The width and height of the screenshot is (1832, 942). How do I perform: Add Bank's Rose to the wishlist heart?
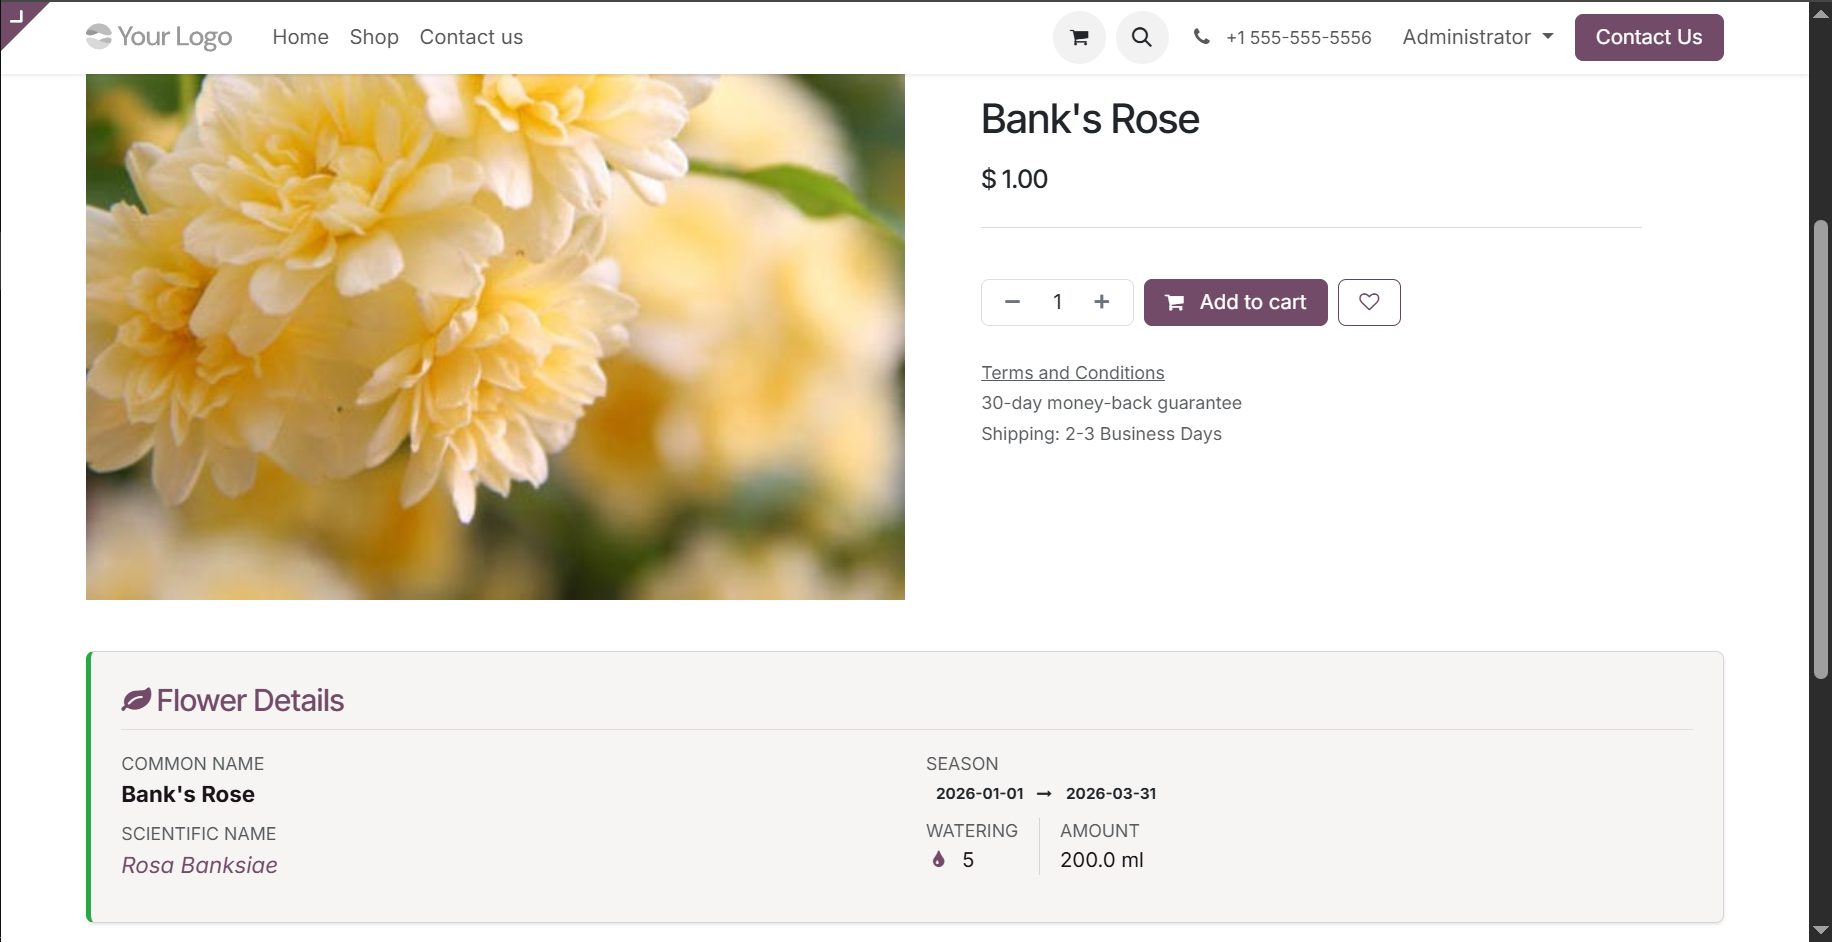(1369, 302)
